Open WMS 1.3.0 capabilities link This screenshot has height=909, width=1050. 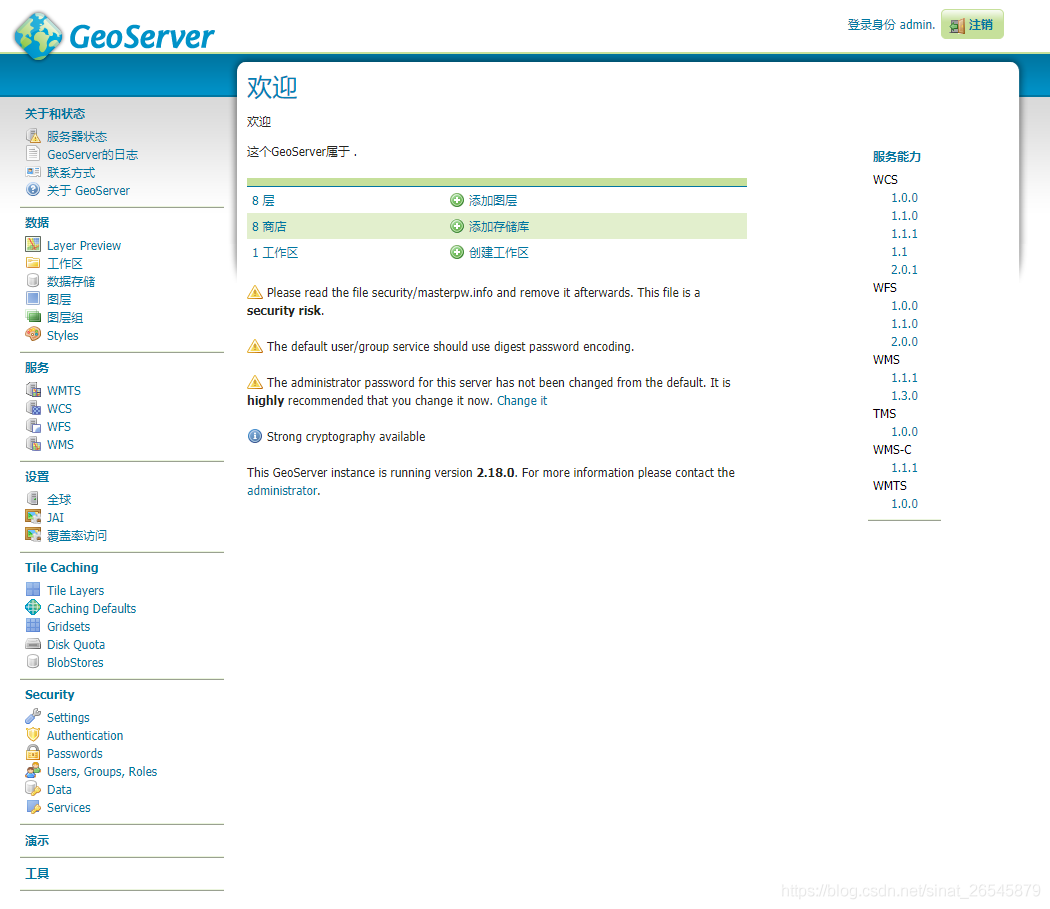click(x=904, y=396)
